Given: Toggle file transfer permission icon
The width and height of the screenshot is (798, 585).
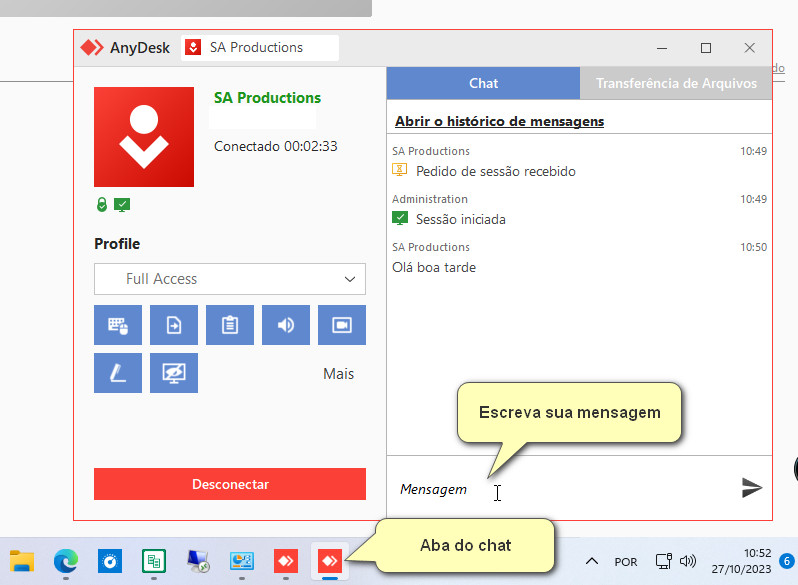Looking at the screenshot, I should 174,325.
